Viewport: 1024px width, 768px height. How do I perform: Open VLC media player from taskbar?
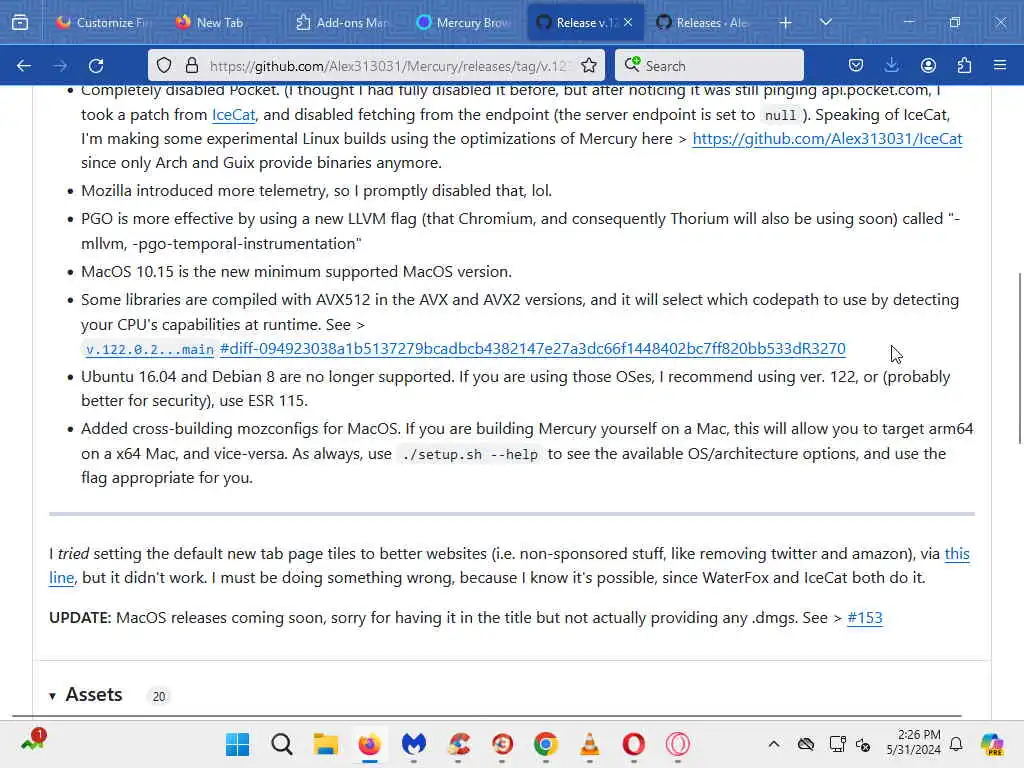click(x=590, y=744)
